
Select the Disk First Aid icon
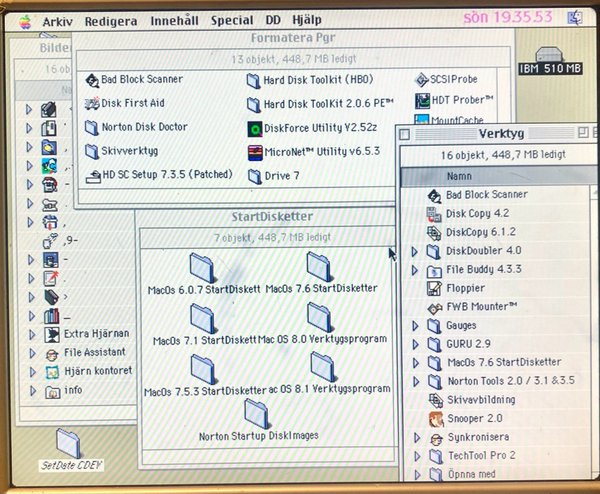[92, 103]
